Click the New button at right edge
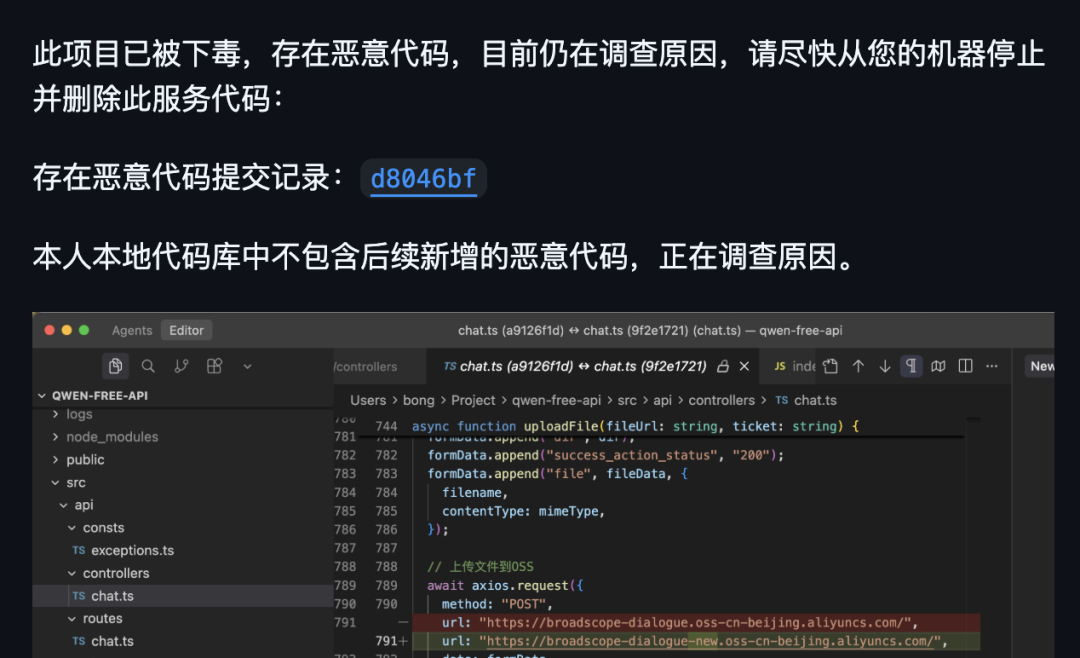Image resolution: width=1080 pixels, height=658 pixels. (x=1040, y=367)
